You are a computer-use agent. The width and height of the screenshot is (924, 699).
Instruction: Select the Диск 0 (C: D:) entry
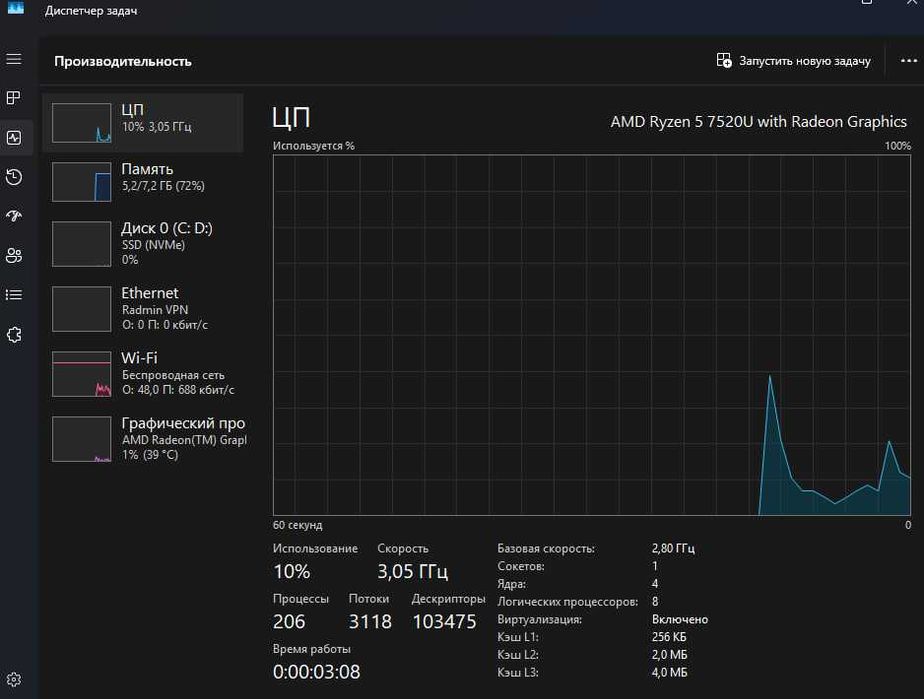click(x=143, y=243)
